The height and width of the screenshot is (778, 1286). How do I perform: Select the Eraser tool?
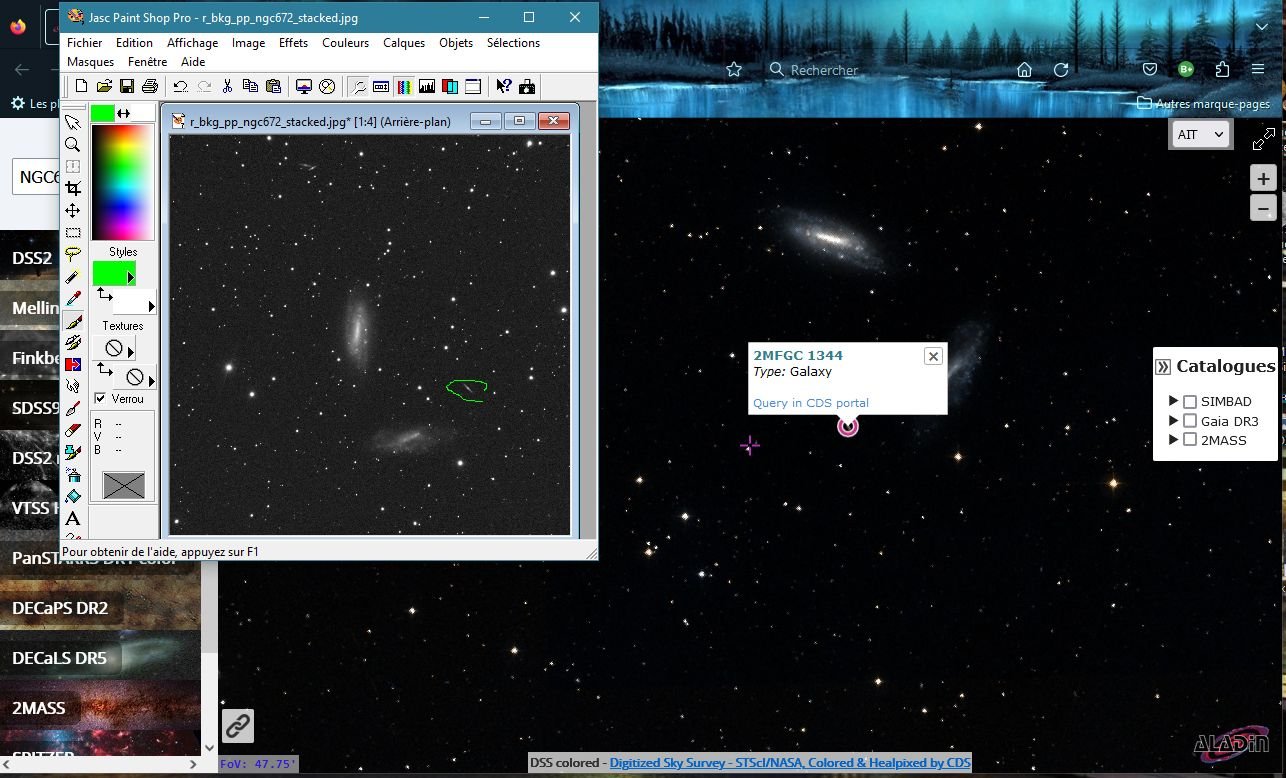[x=73, y=430]
